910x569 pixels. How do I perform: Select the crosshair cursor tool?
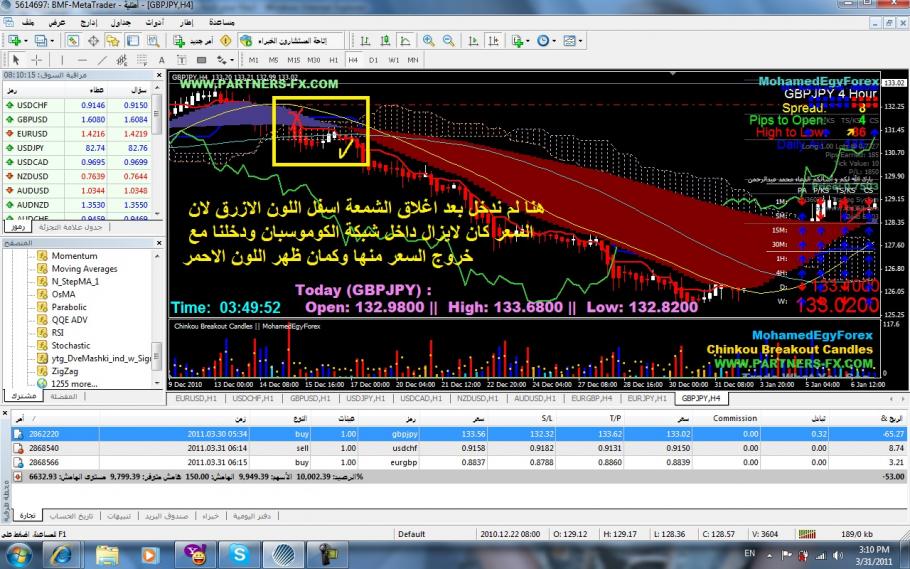coord(37,59)
